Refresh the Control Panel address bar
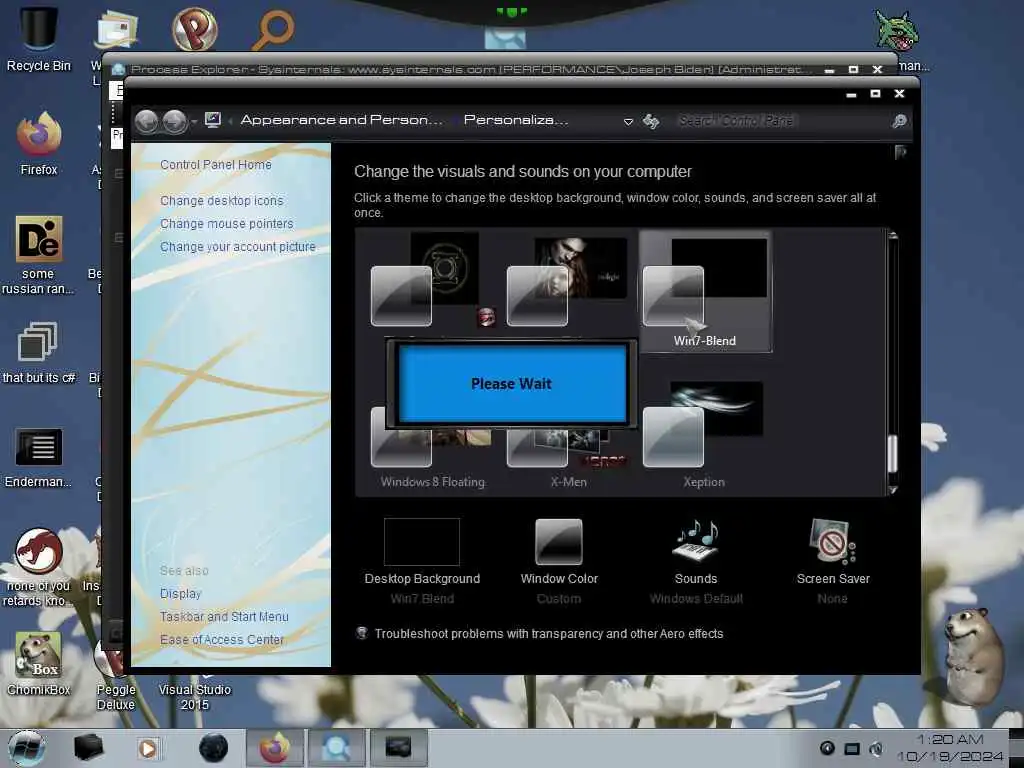The height and width of the screenshot is (768, 1024). [650, 121]
